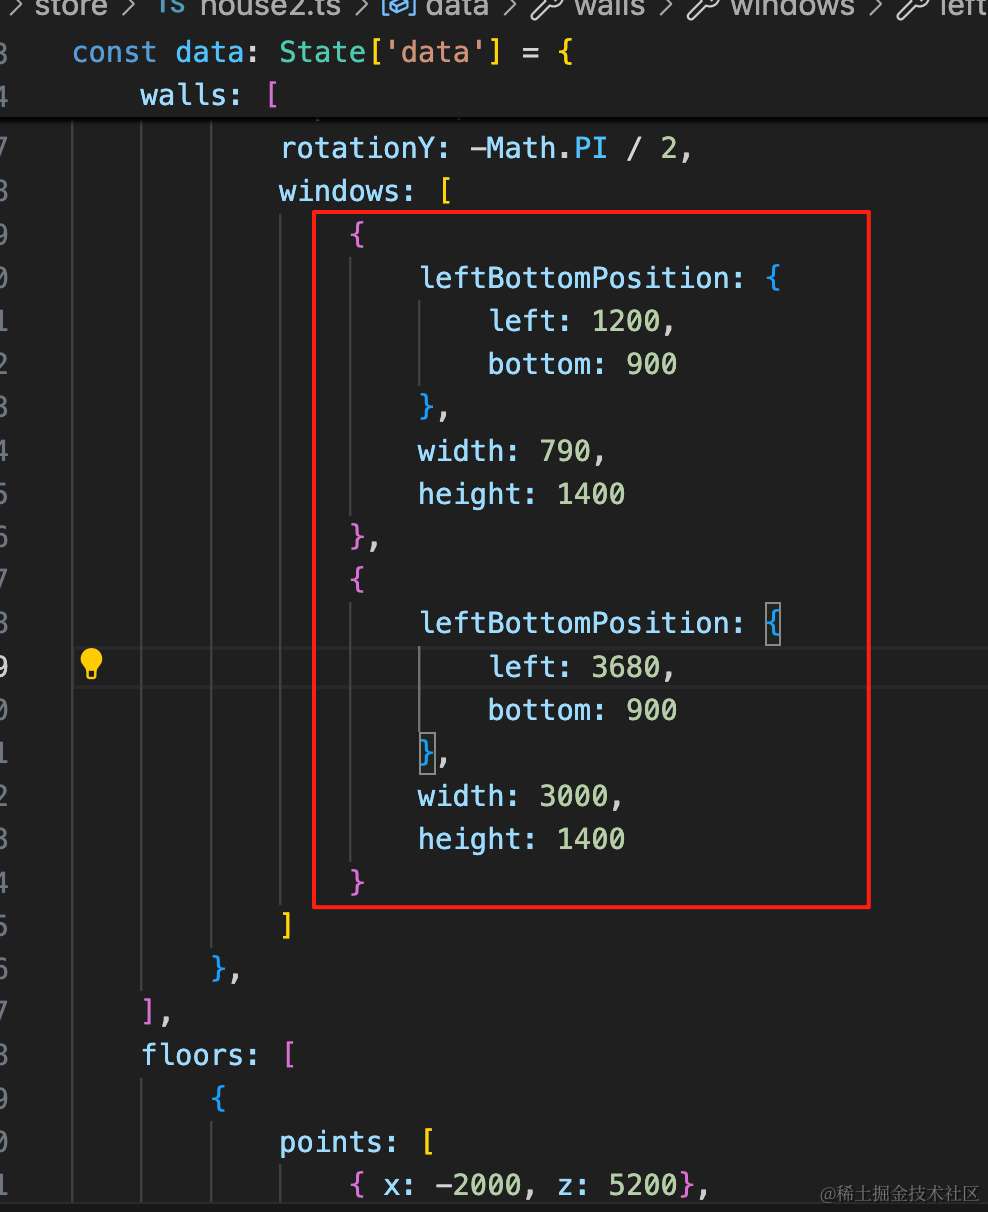The height and width of the screenshot is (1212, 988).
Task: Click the 'width: 790,' line
Action: (x=512, y=451)
